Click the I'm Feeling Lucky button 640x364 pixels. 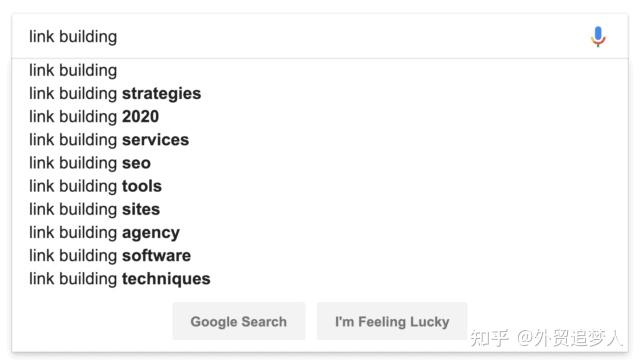pos(392,322)
